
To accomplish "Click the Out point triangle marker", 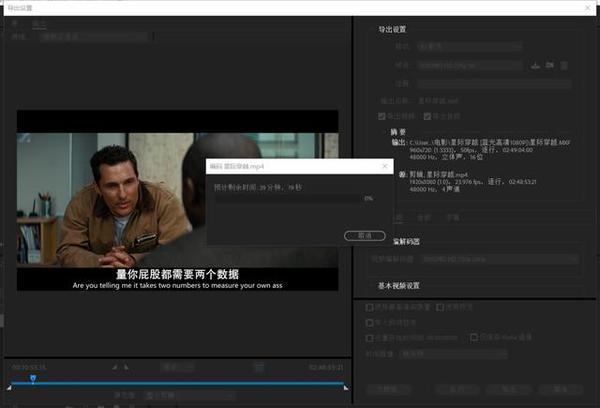I will (346, 388).
